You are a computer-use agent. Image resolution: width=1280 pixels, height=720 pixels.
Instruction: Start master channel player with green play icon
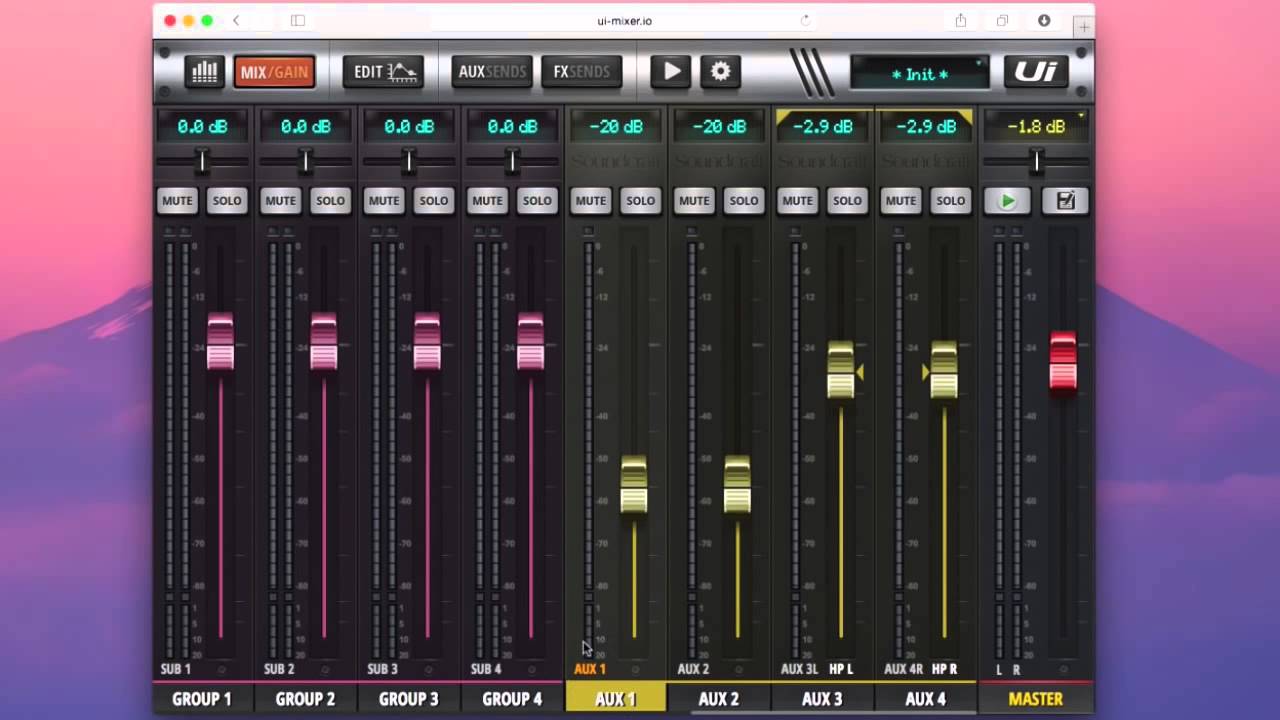click(x=1007, y=201)
